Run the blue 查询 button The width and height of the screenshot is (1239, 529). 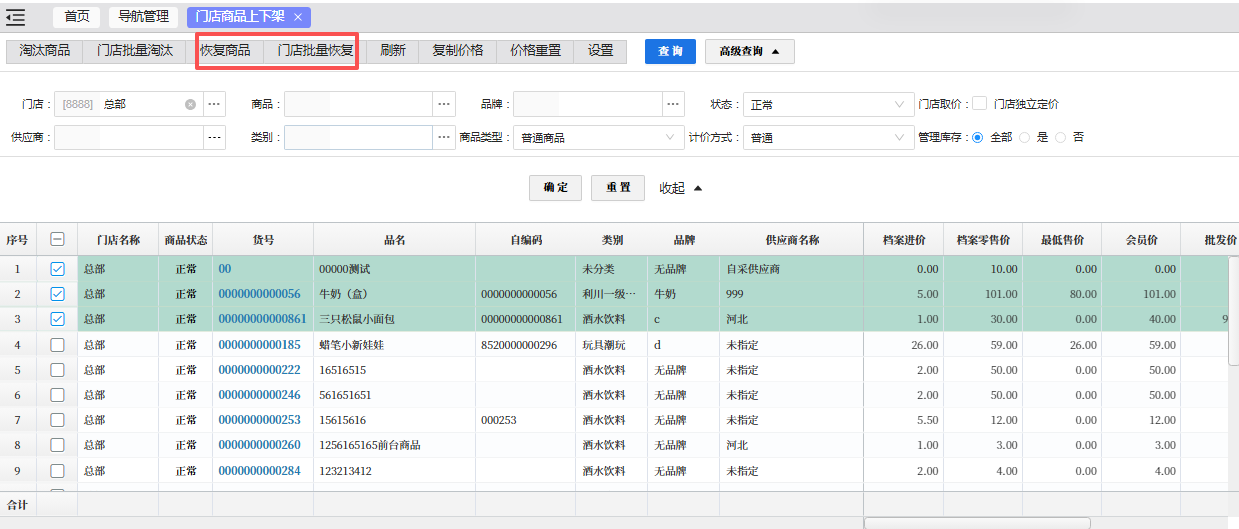click(670, 51)
